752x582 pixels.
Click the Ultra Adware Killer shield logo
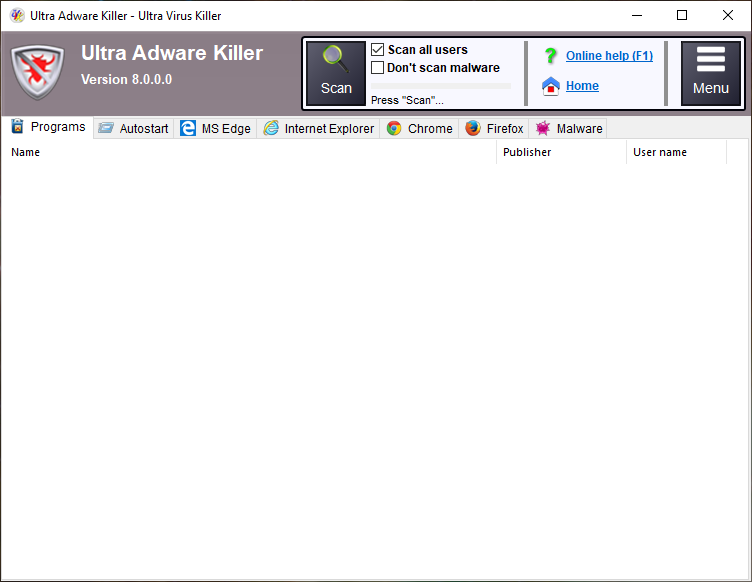pyautogui.click(x=37, y=72)
